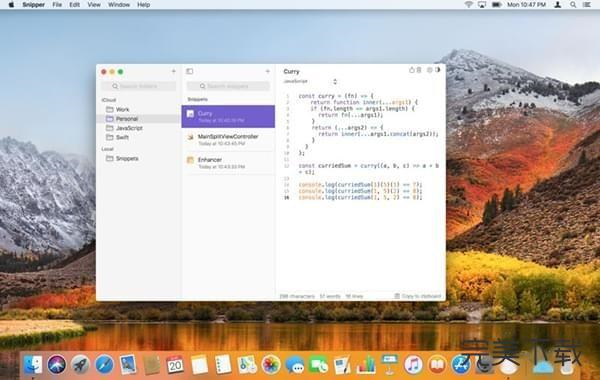The width and height of the screenshot is (600, 380).
Task: Open Numbers from the Dock
Action: coord(366,364)
